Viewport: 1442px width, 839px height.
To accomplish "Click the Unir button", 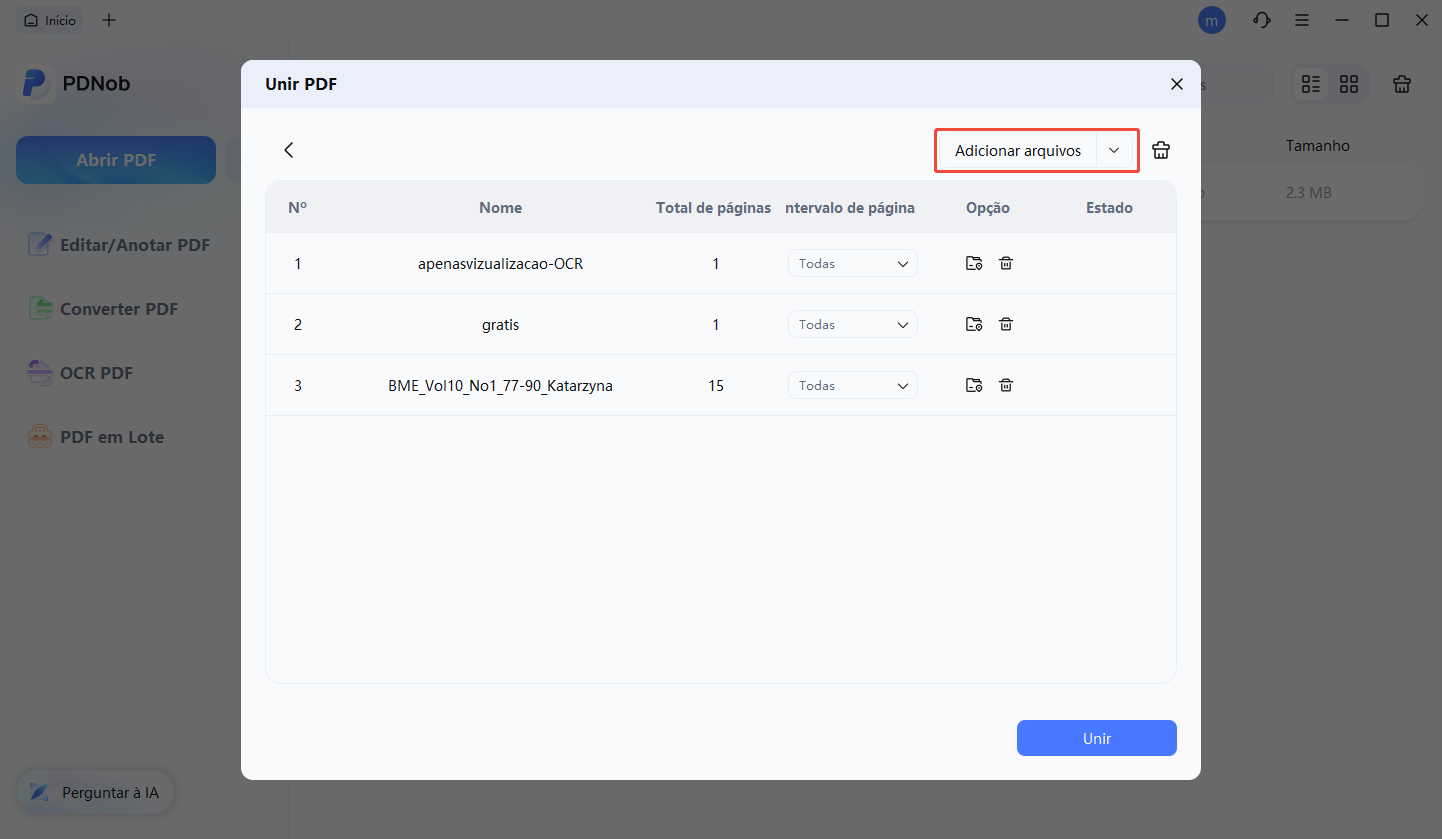I will (x=1096, y=738).
